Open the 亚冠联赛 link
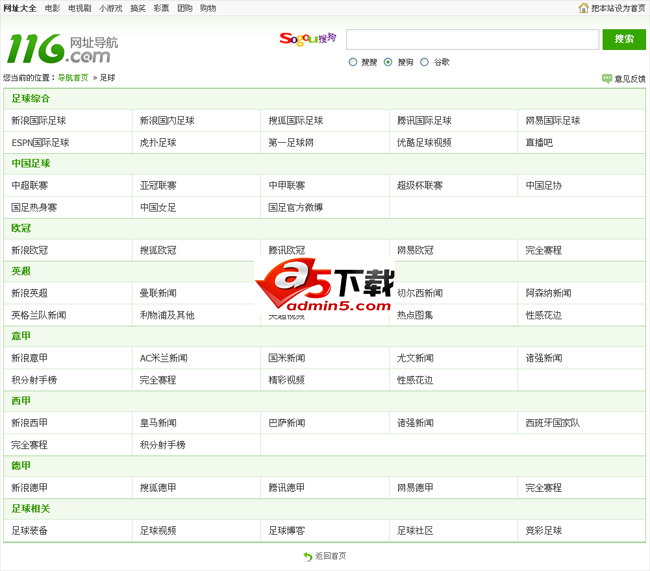This screenshot has height=571, width=650. [x=158, y=185]
